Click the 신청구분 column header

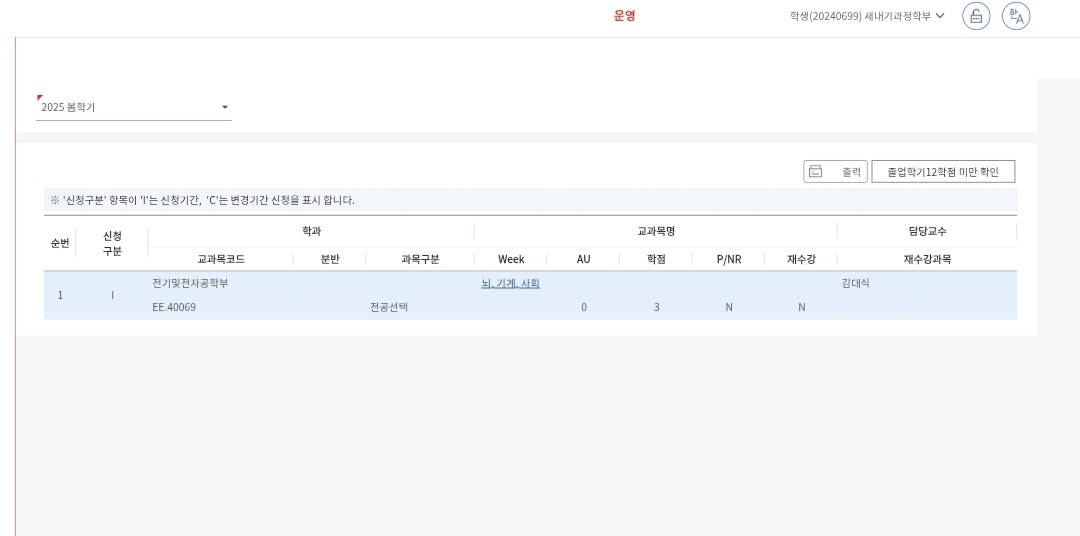112,244
